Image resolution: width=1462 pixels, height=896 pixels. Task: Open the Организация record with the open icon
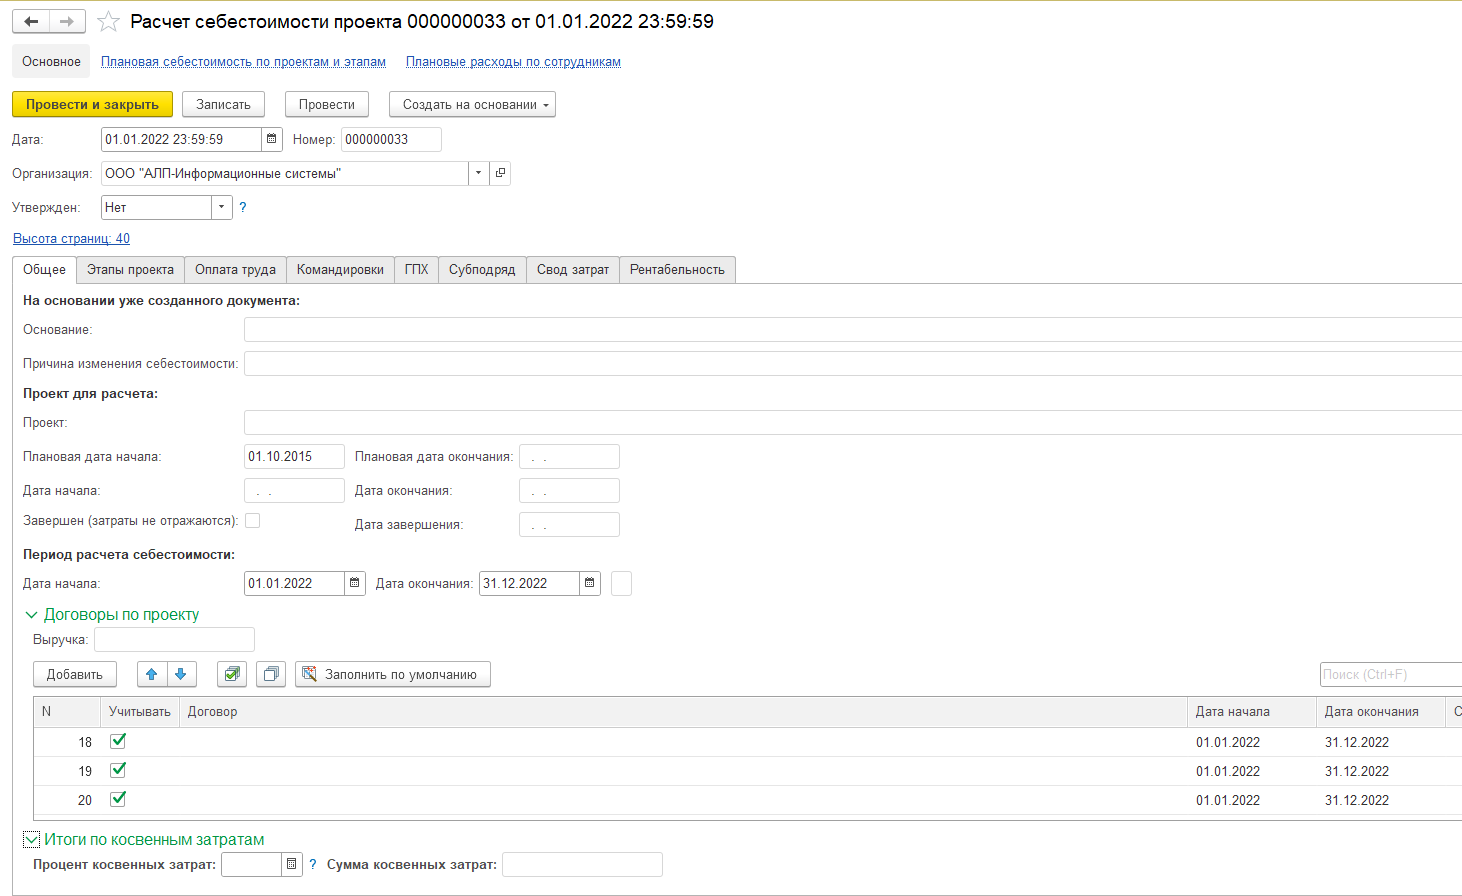500,173
